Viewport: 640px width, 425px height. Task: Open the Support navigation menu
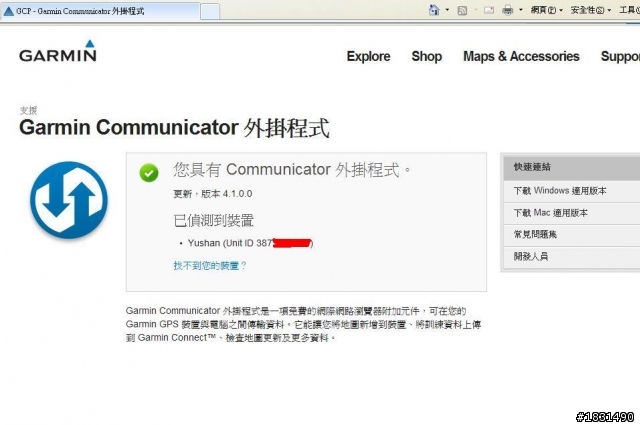620,56
